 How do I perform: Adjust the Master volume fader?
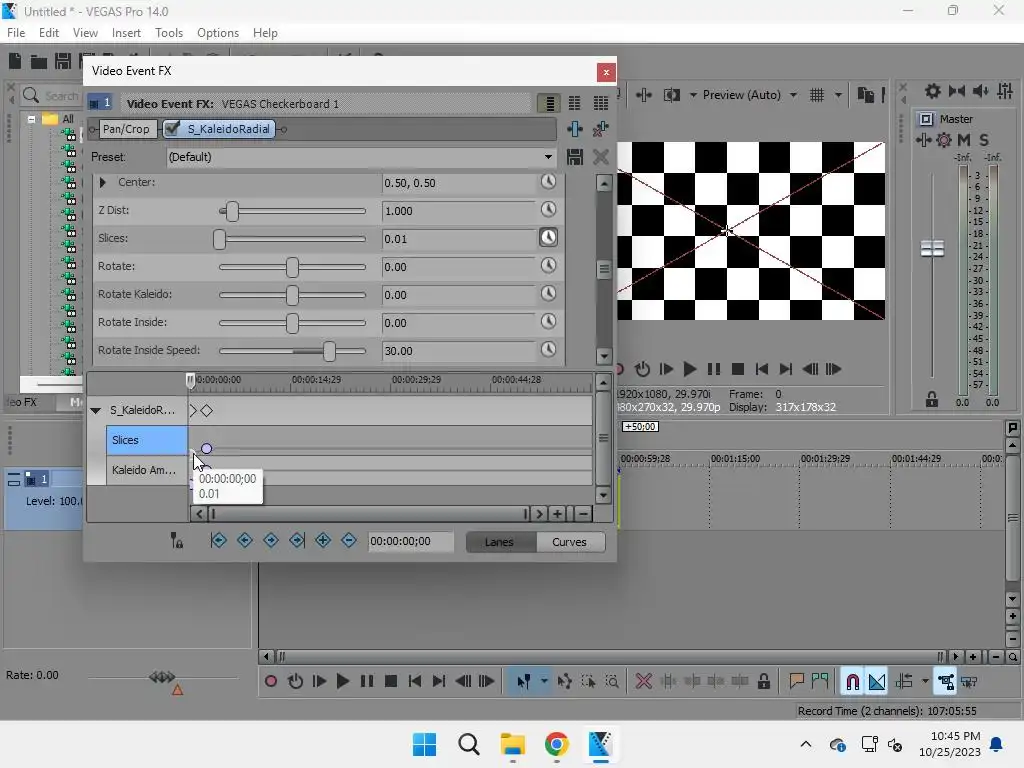click(x=933, y=249)
